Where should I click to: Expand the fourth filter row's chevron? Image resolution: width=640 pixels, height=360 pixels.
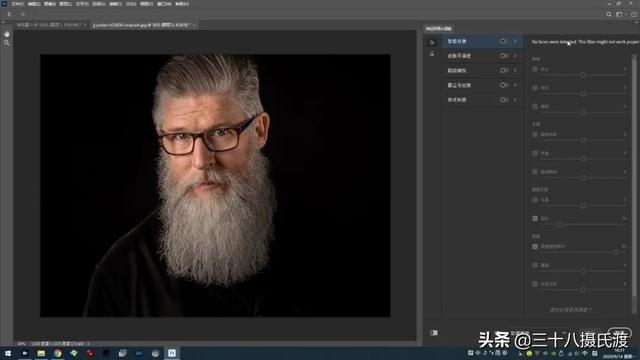515,85
